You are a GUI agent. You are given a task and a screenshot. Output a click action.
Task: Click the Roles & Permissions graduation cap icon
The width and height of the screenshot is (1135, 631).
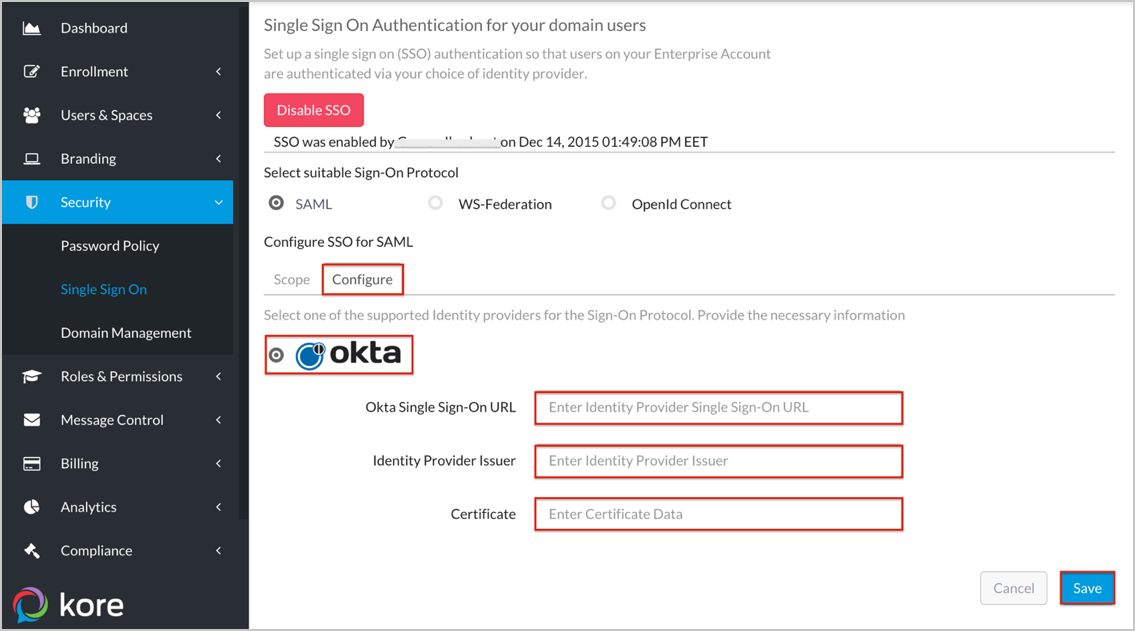pyautogui.click(x=32, y=377)
